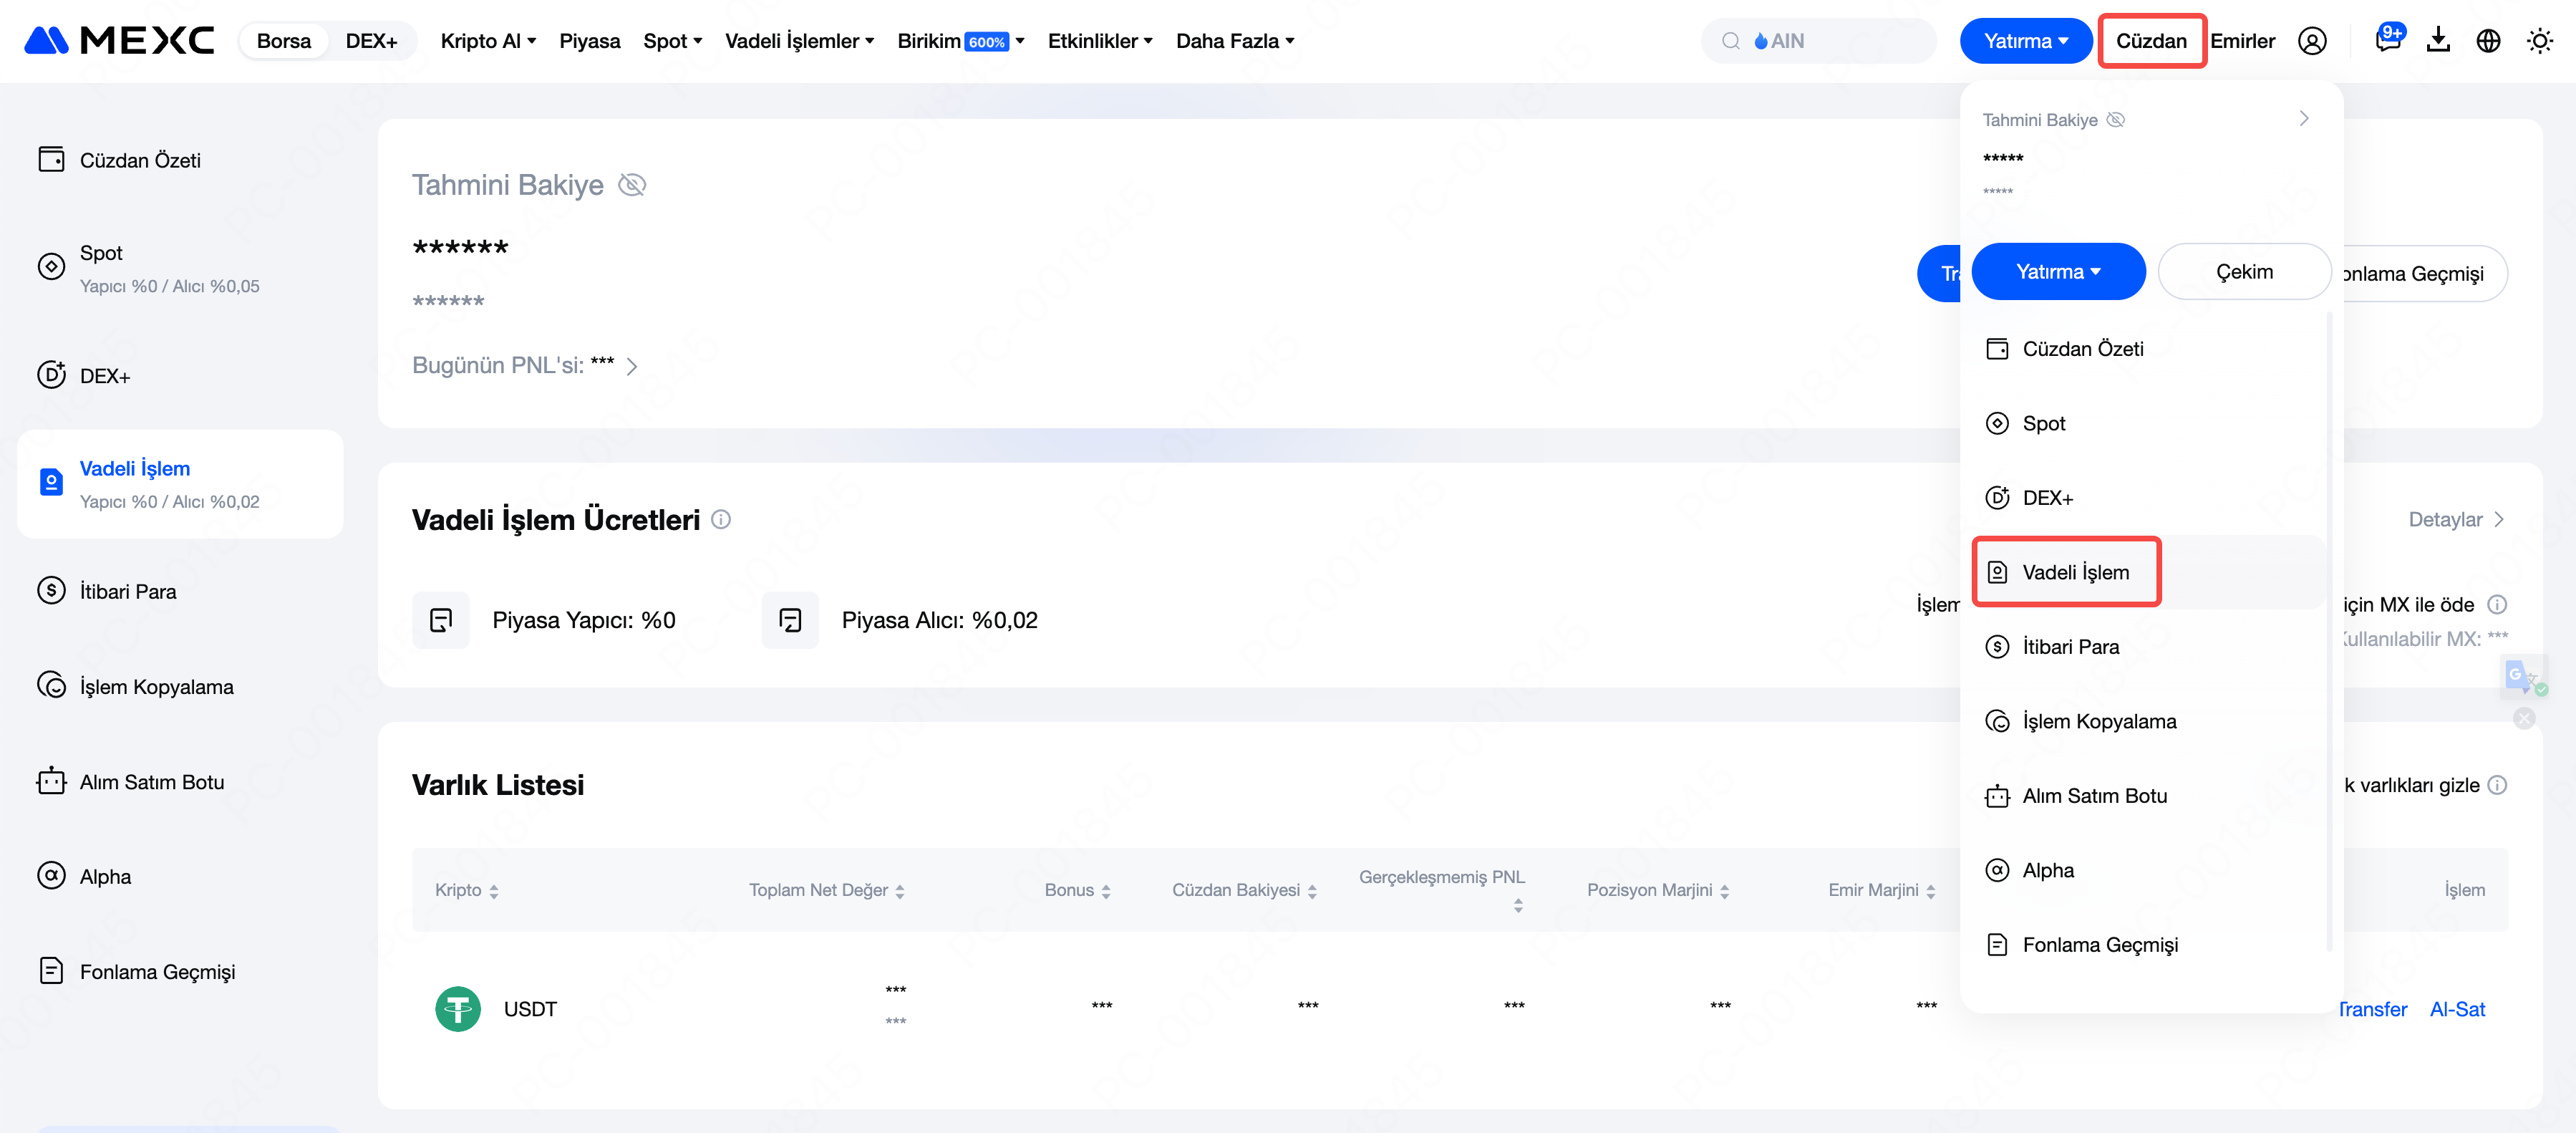The width and height of the screenshot is (2576, 1133).
Task: Click the Transfer link for USDT
Action: [x=2372, y=1009]
